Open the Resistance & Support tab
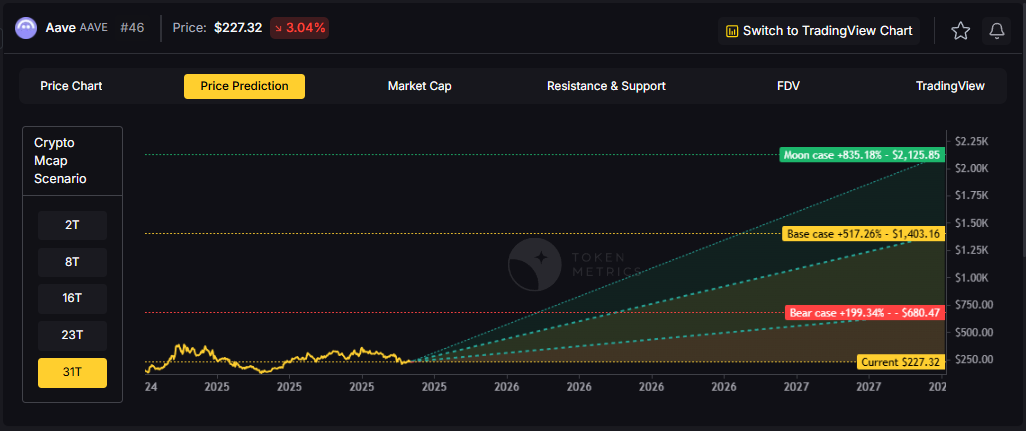 606,86
